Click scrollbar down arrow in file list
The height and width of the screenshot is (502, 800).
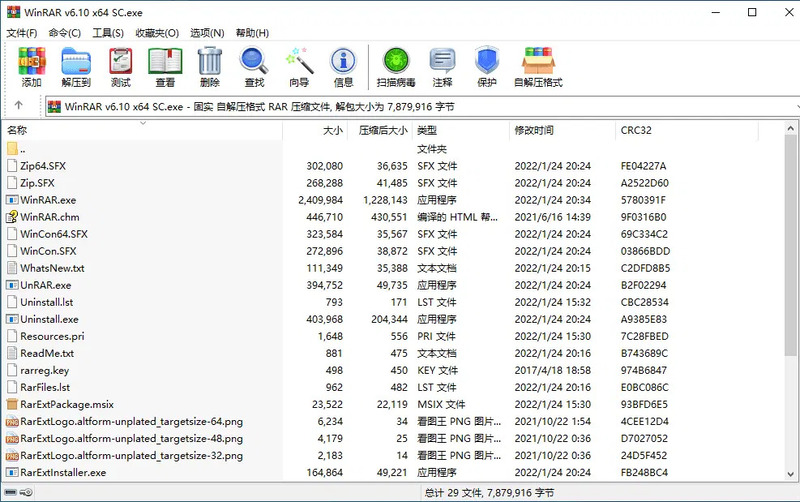pyautogui.click(x=790, y=474)
